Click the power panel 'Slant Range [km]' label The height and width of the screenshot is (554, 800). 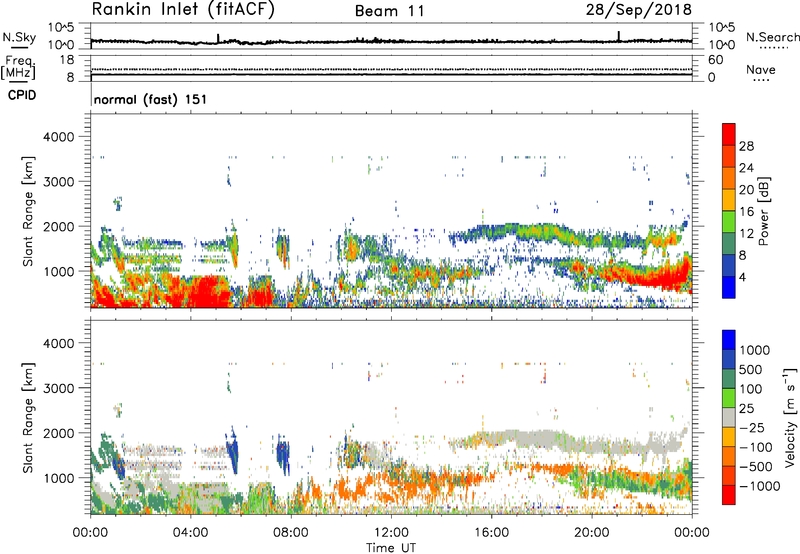click(28, 211)
